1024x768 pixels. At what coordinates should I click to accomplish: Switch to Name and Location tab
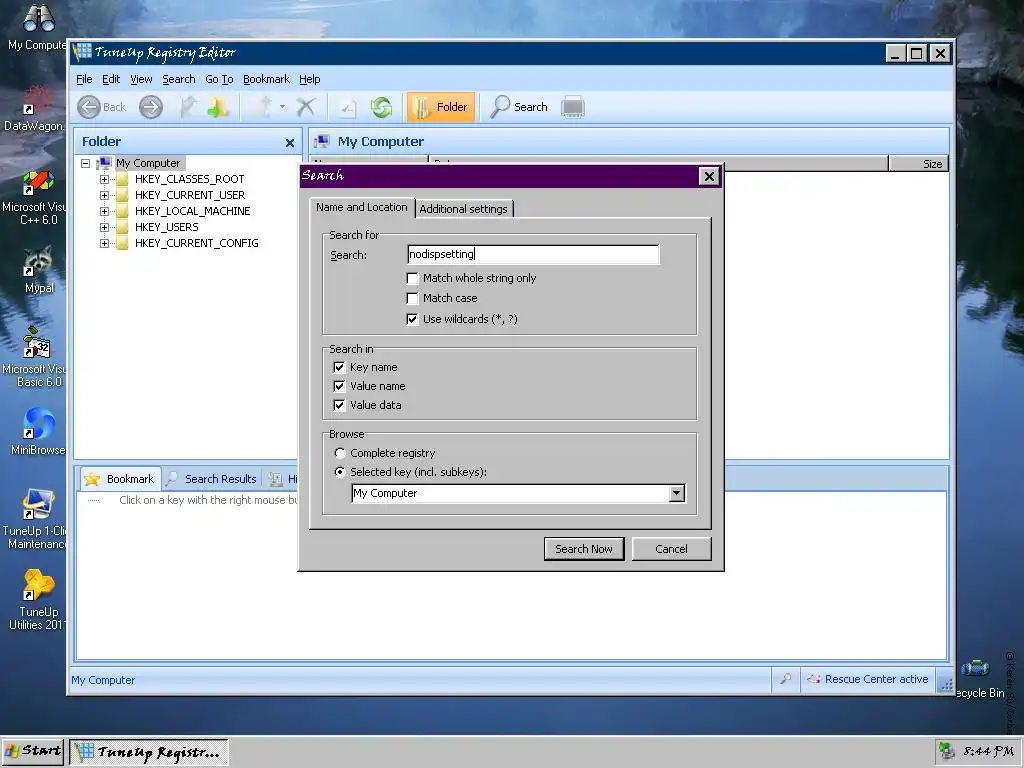362,207
